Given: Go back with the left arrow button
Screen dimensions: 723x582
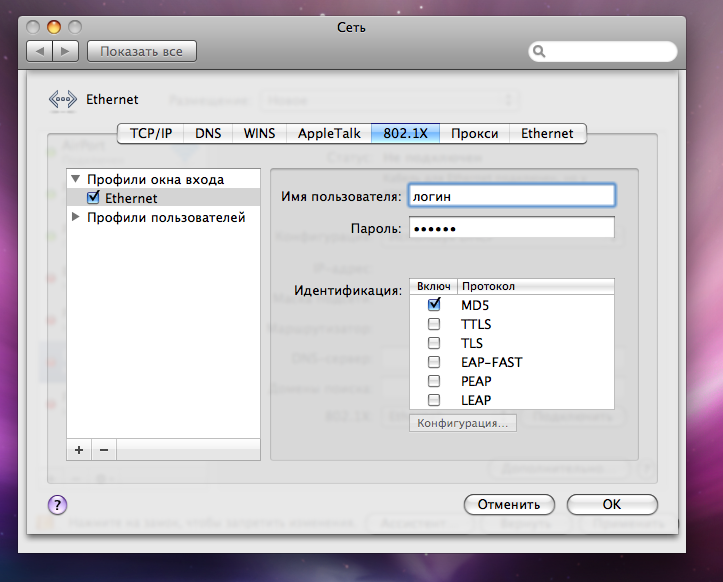Looking at the screenshot, I should pos(40,51).
